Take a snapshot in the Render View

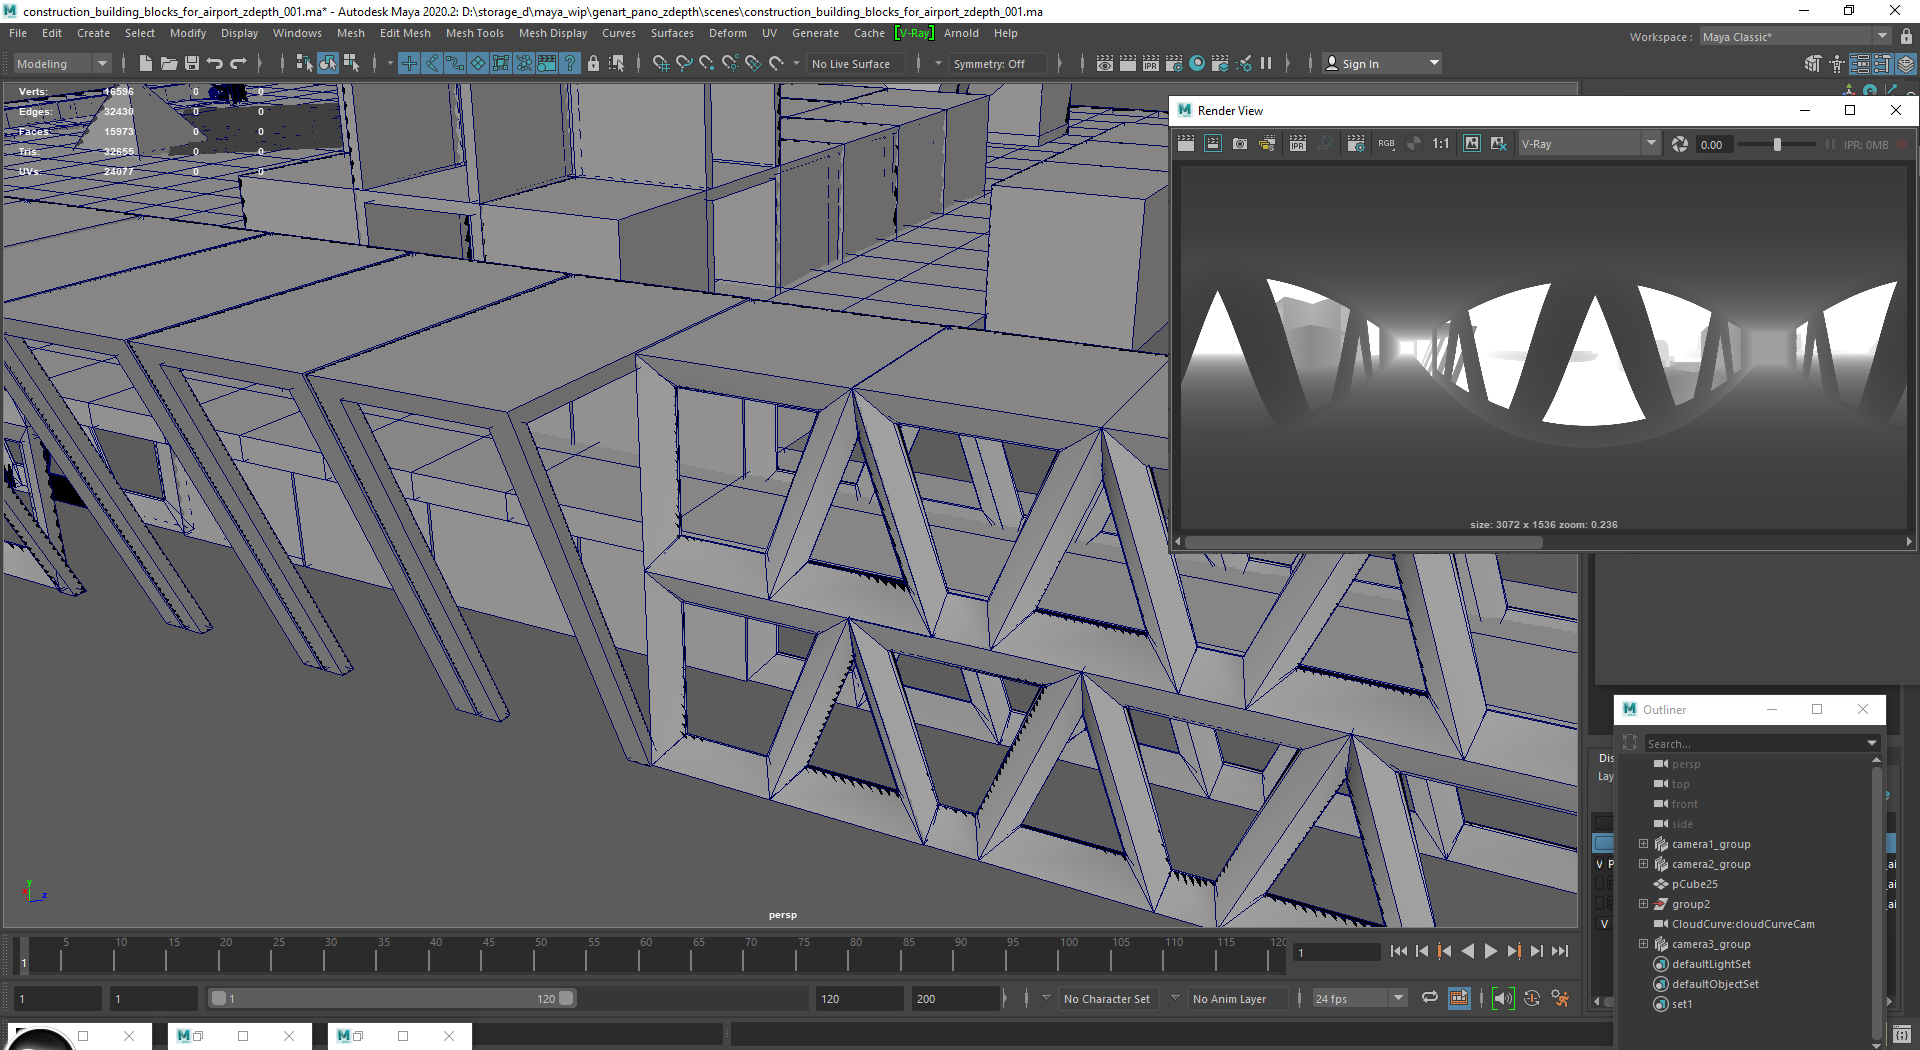point(1240,145)
